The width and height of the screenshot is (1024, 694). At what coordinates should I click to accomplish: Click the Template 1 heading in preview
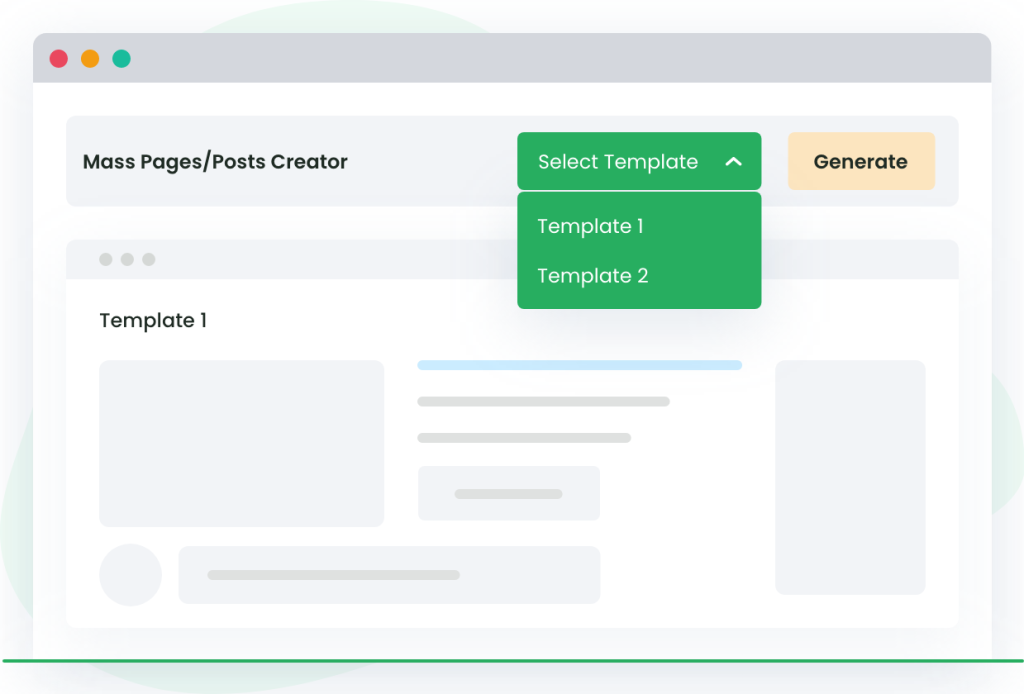point(153,321)
